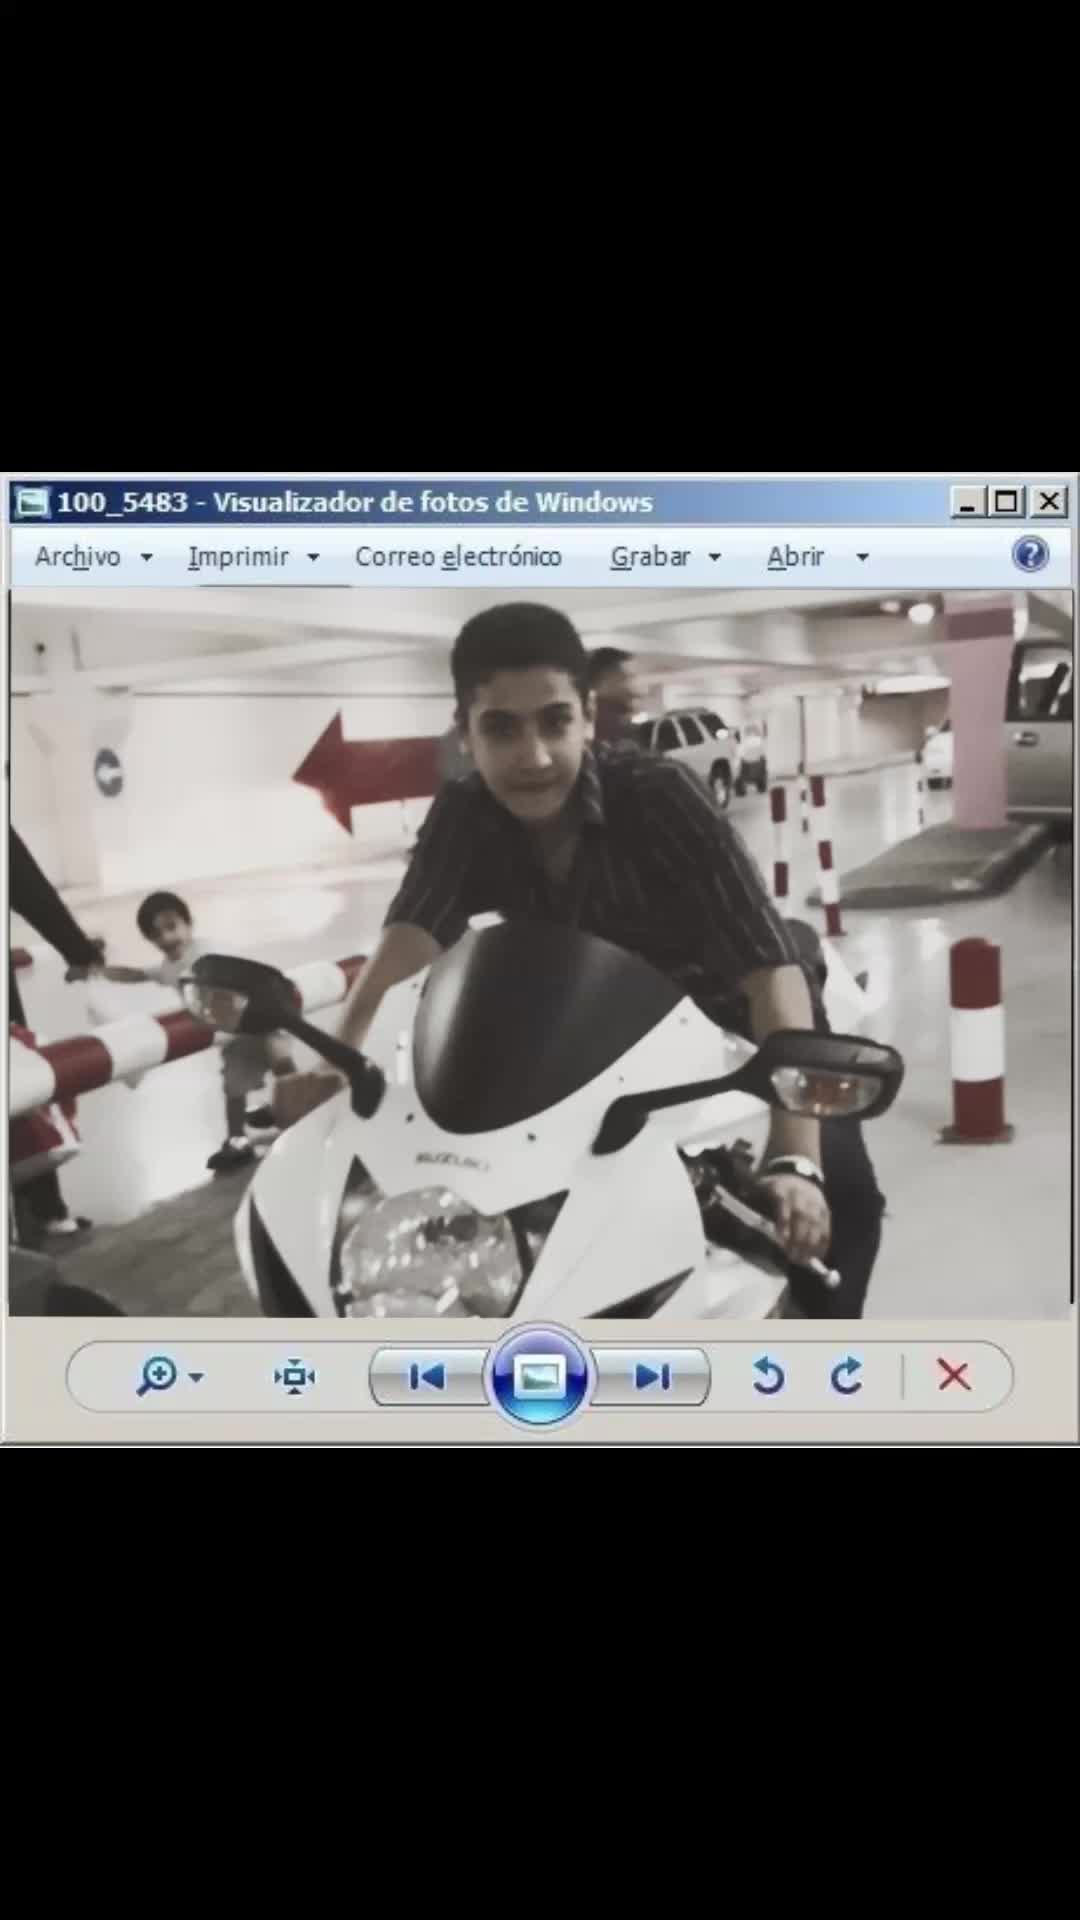Delete the photo with the red X

tap(954, 1376)
